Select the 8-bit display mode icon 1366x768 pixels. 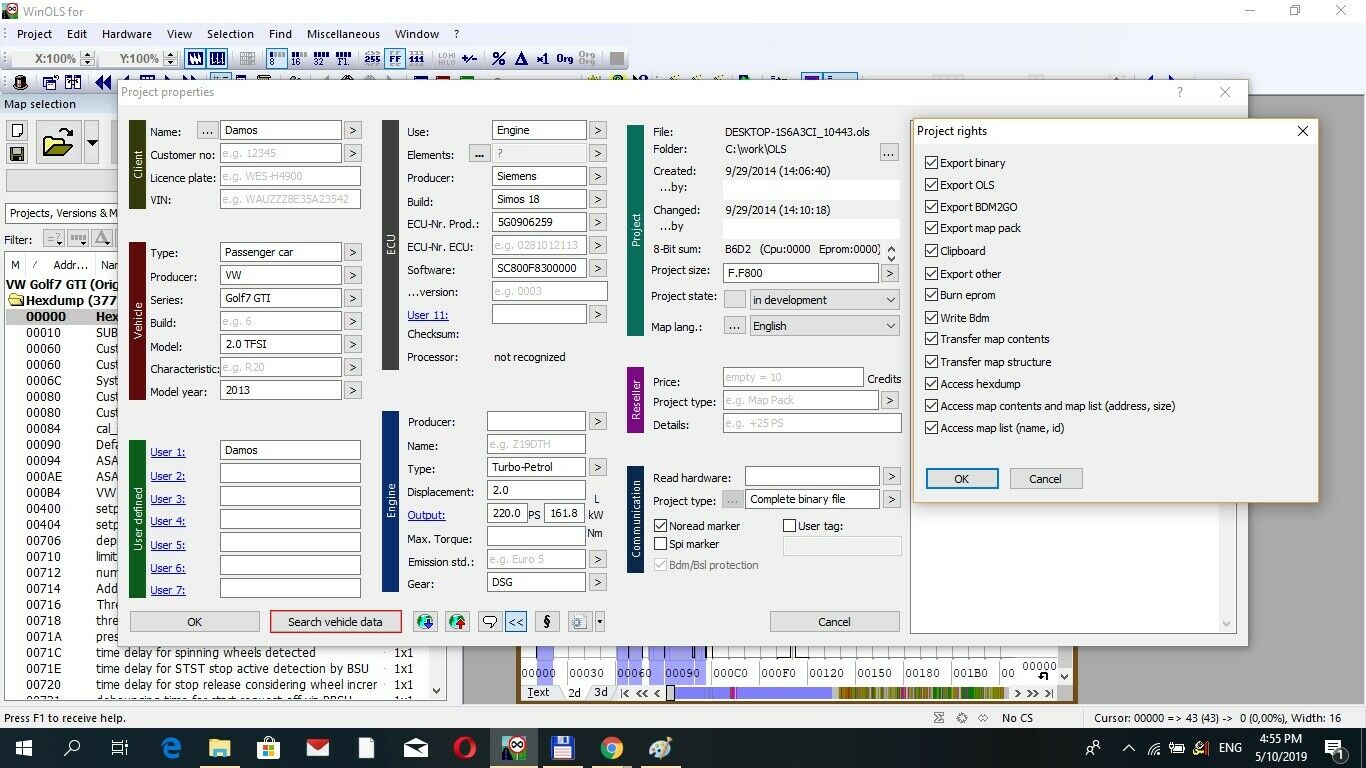pyautogui.click(x=276, y=59)
